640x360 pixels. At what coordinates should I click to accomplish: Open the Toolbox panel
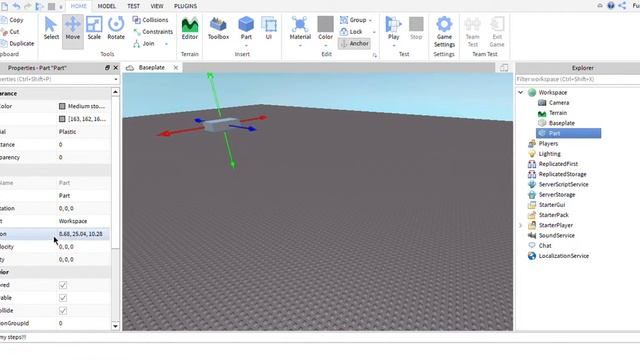click(218, 29)
